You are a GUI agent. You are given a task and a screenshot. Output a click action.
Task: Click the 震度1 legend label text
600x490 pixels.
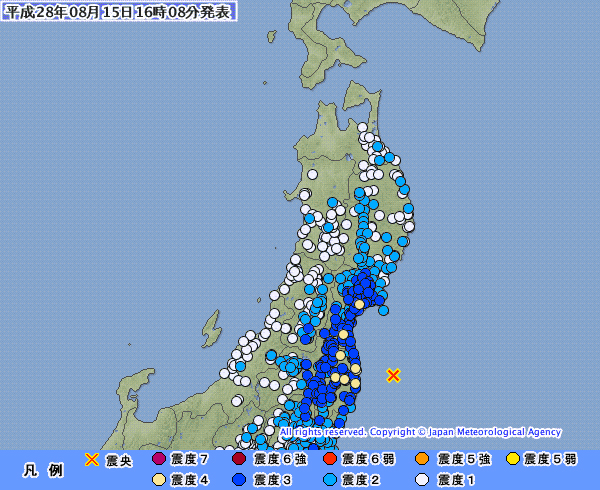[457, 480]
